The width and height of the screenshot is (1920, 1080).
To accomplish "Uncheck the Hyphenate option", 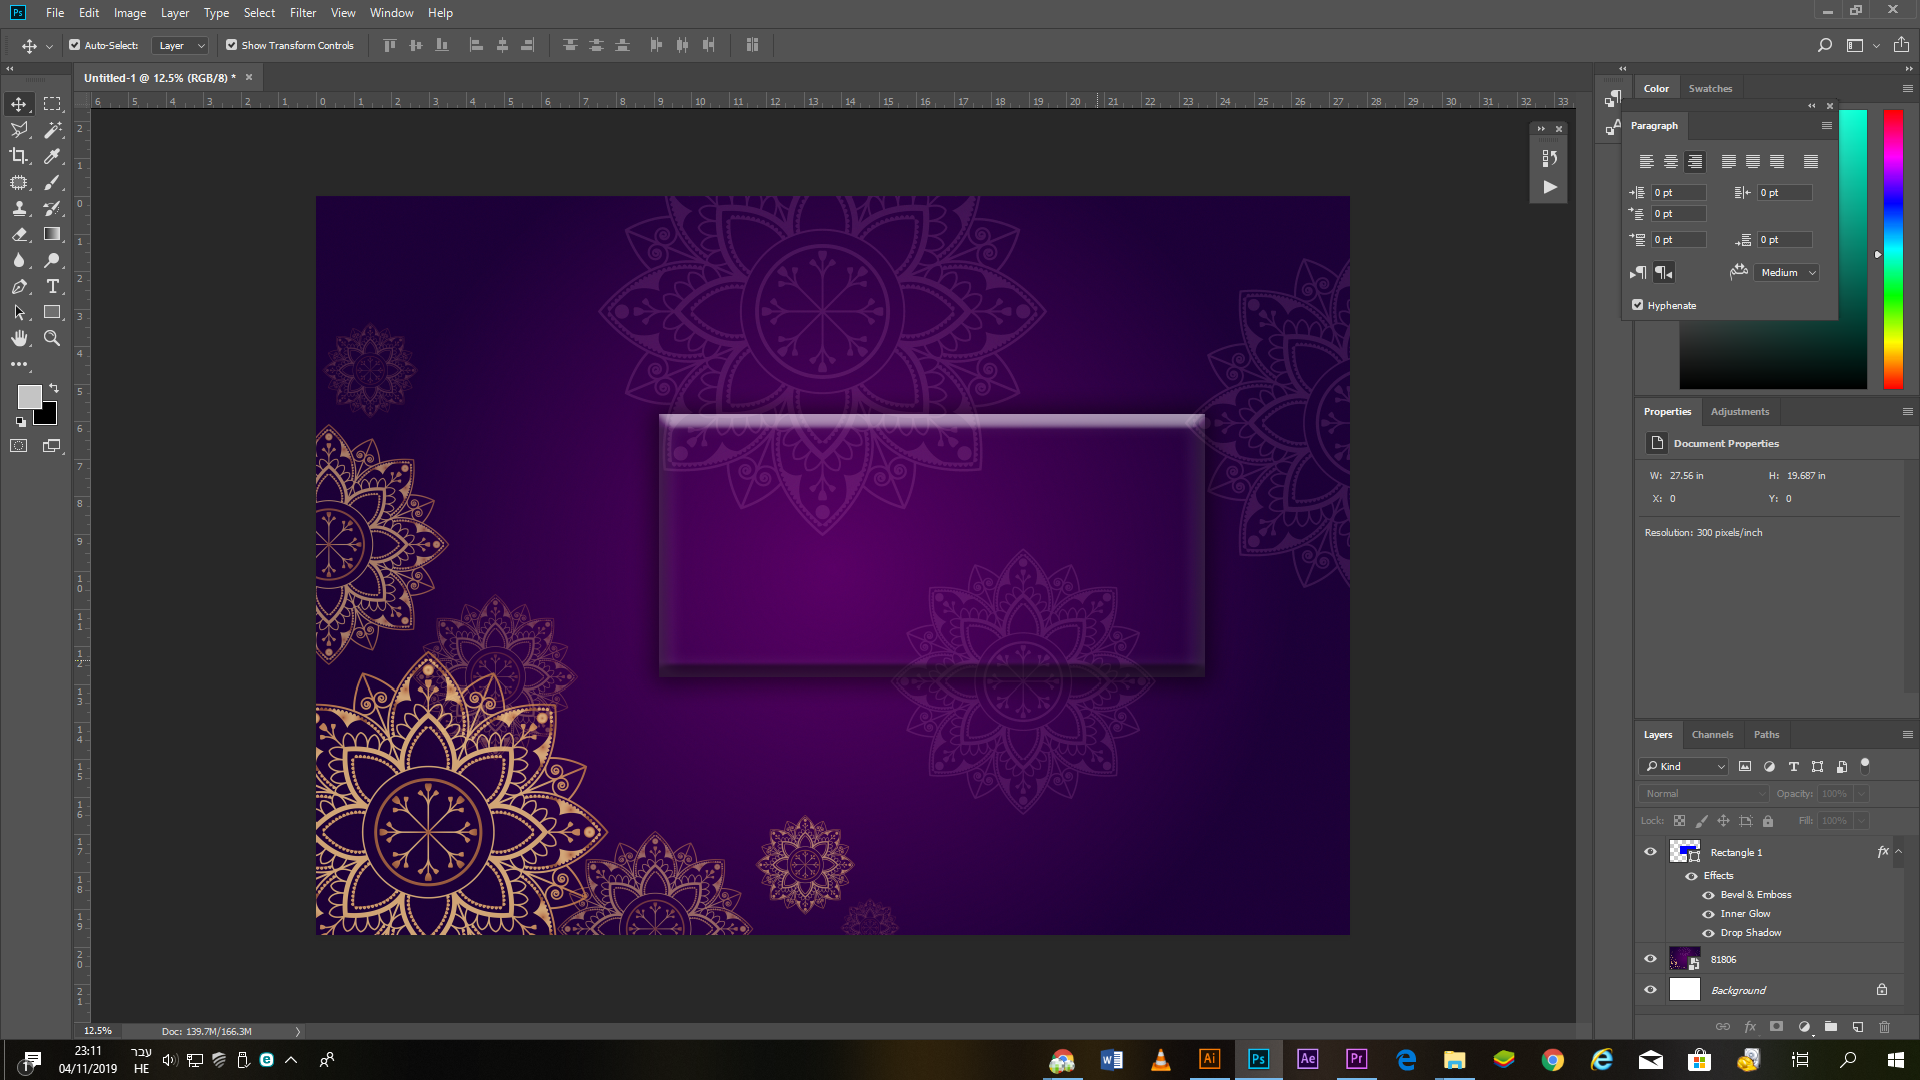I will (x=1637, y=304).
